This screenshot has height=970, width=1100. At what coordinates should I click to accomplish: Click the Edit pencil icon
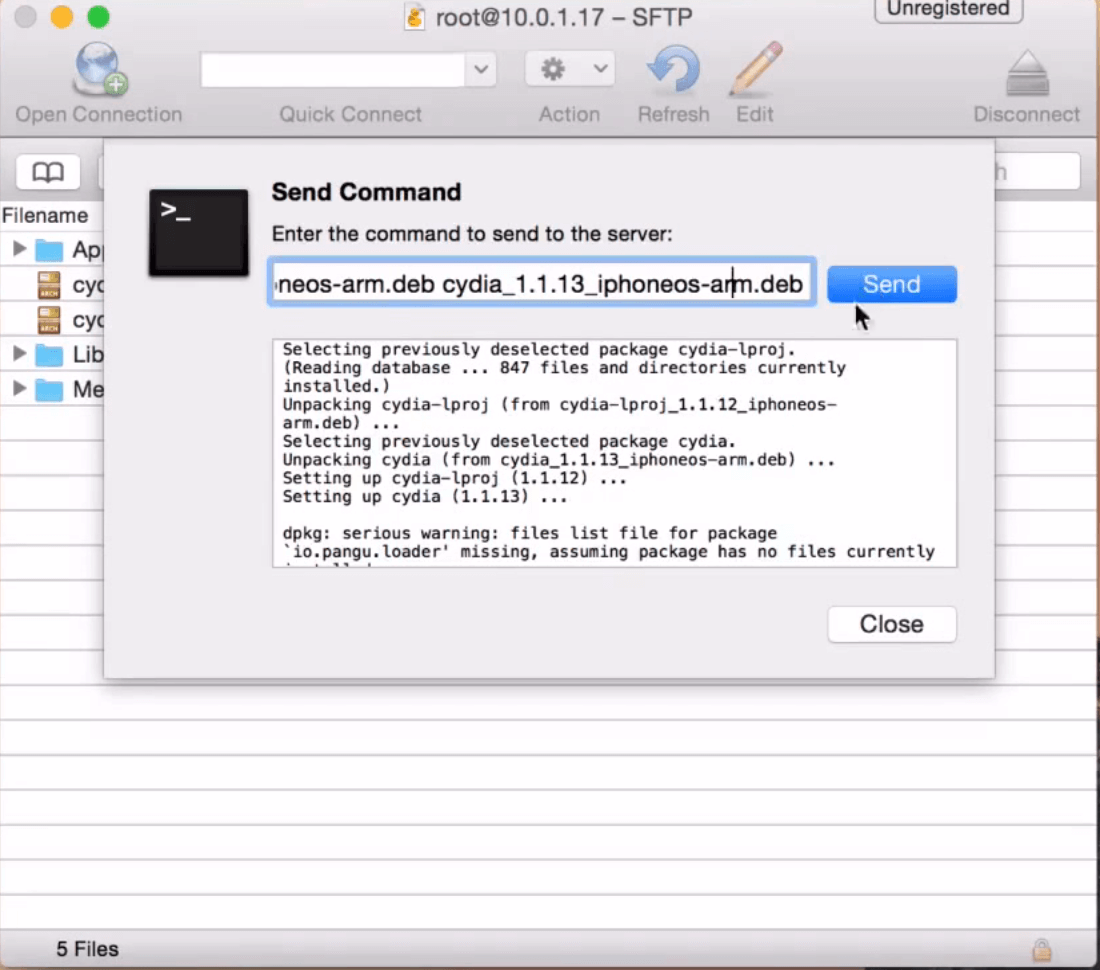[x=755, y=71]
